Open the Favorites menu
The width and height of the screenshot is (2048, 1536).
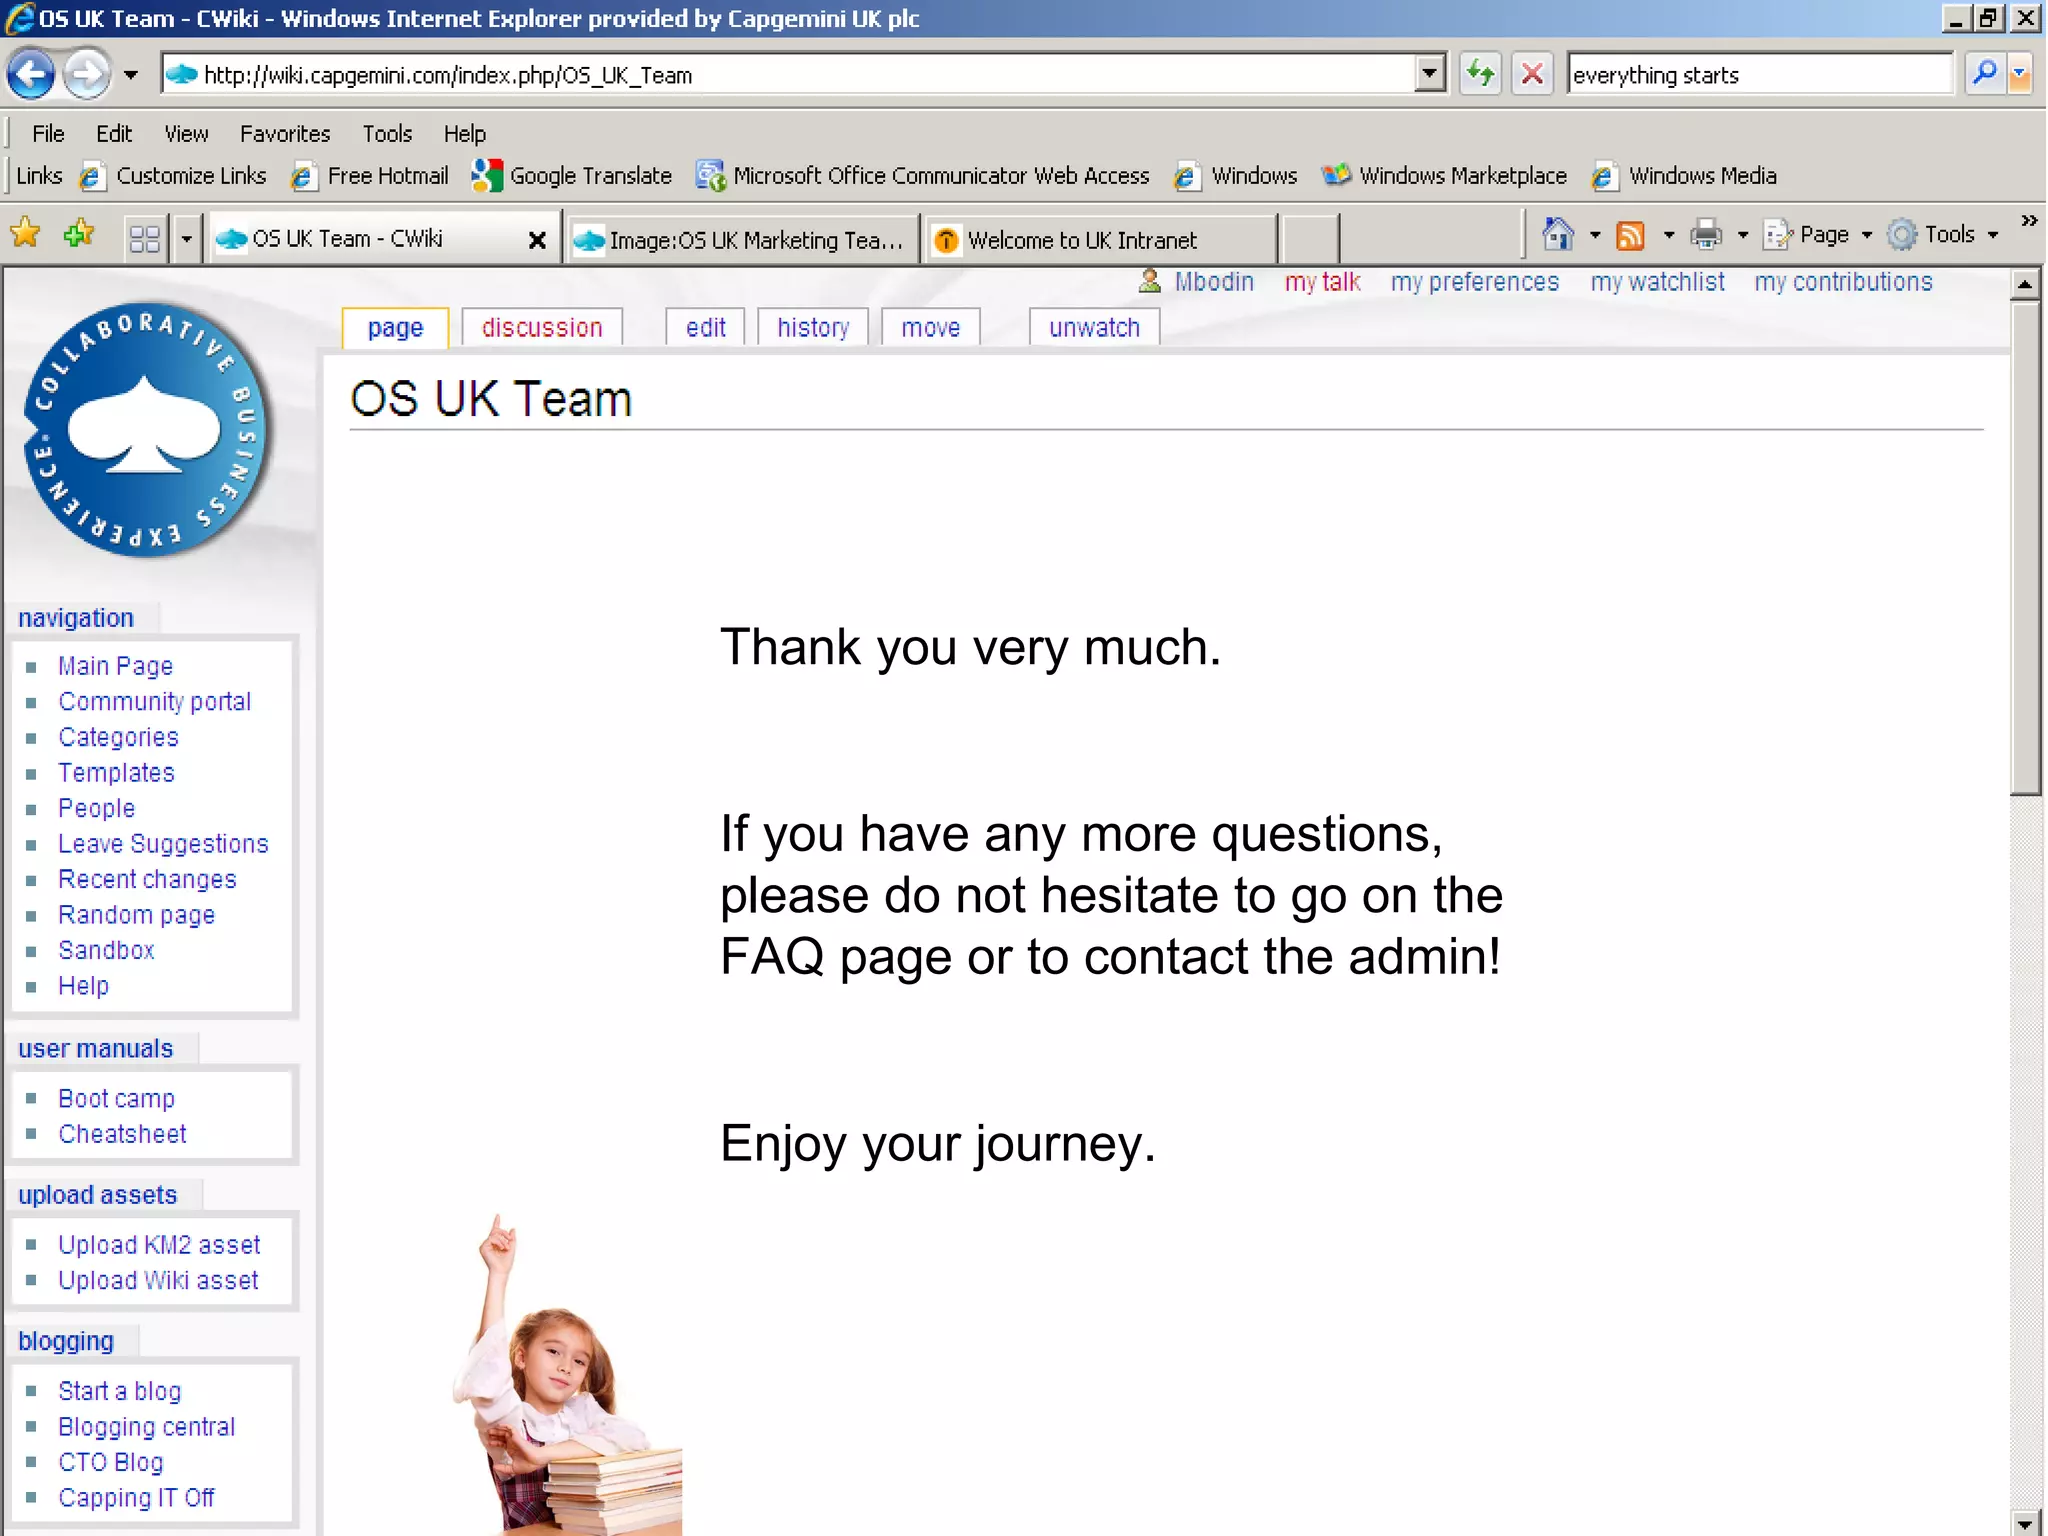tap(285, 133)
